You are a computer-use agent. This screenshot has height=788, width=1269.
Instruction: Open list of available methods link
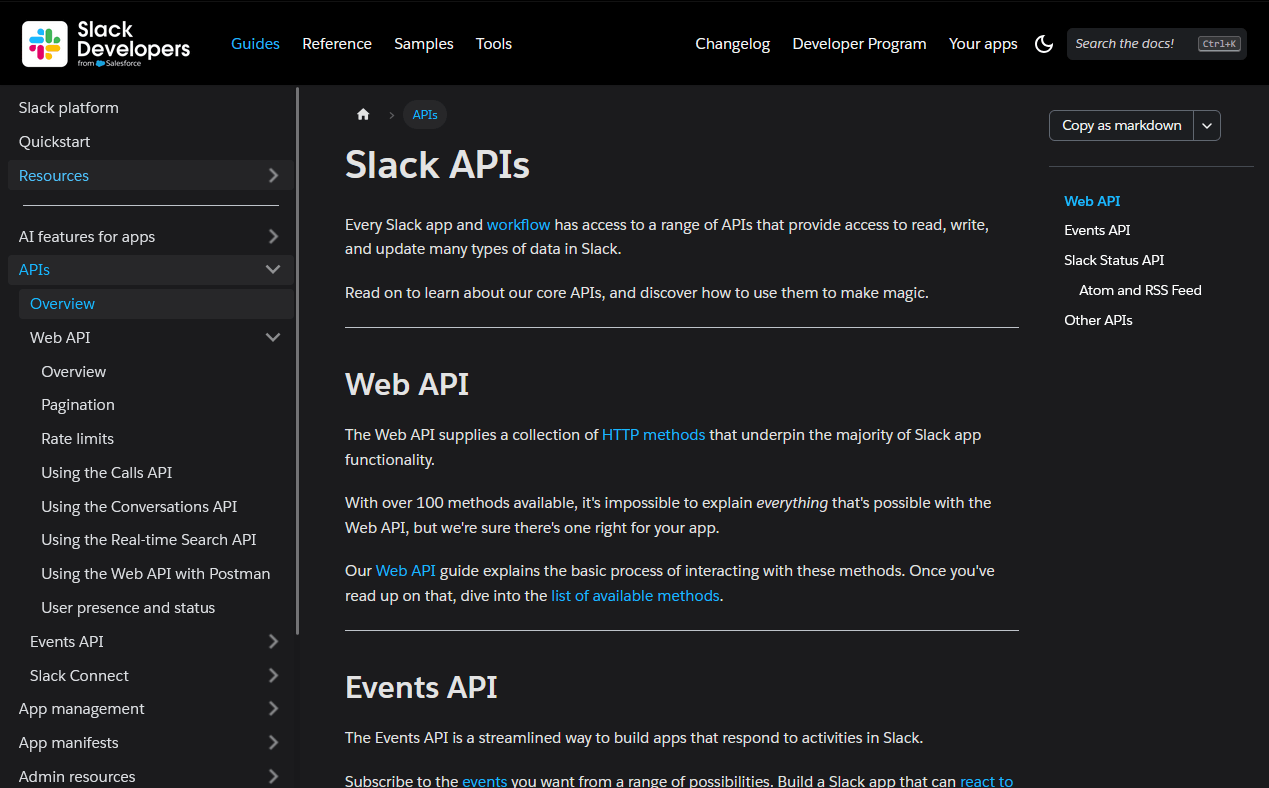[x=635, y=596]
